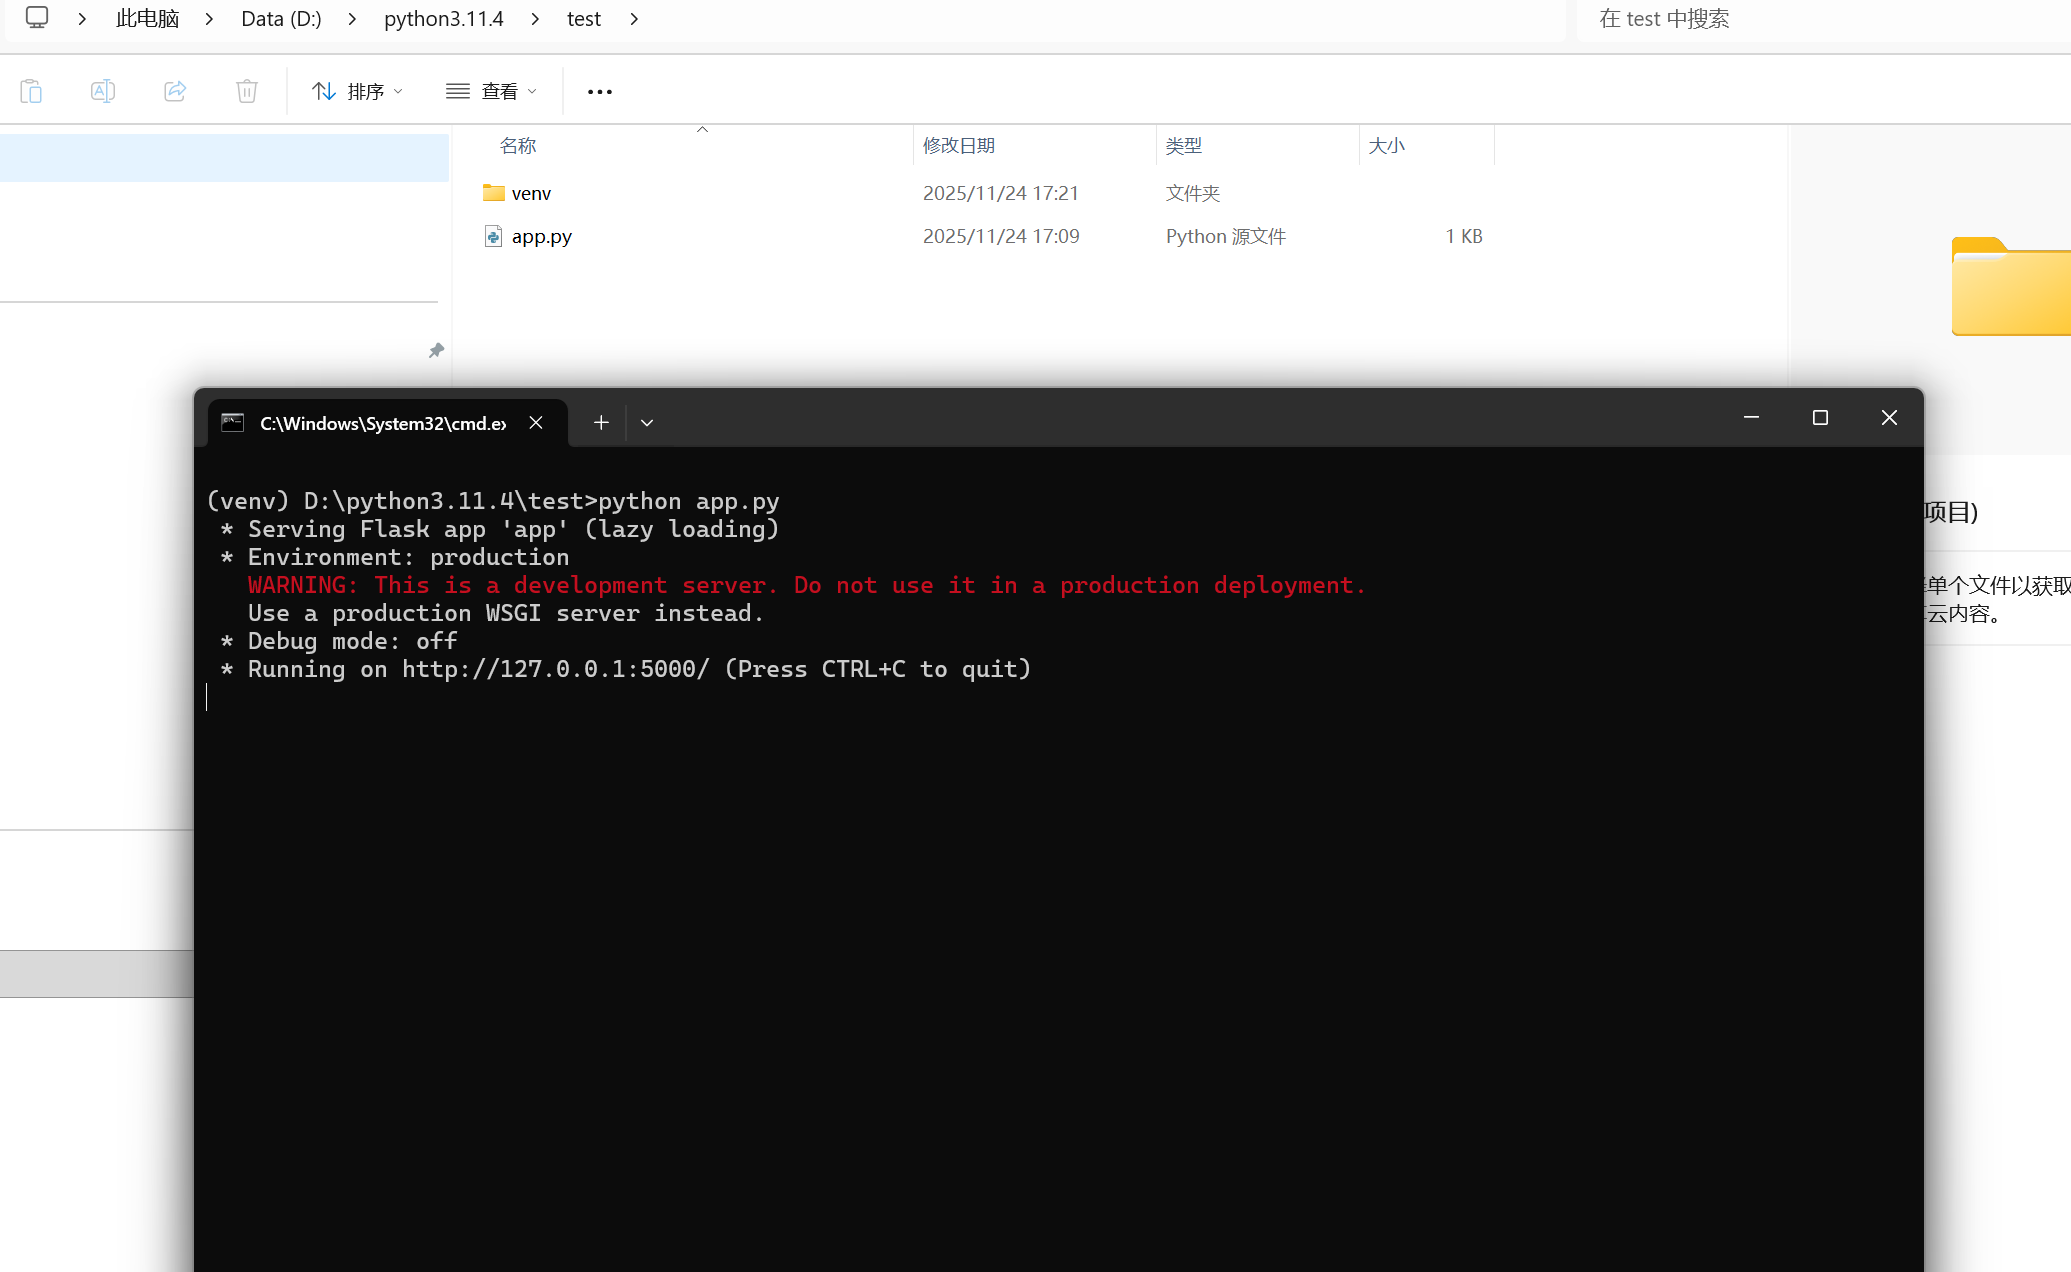Click the http://127.0.0.1:5000 server URL
2071x1272 pixels.
pos(554,669)
